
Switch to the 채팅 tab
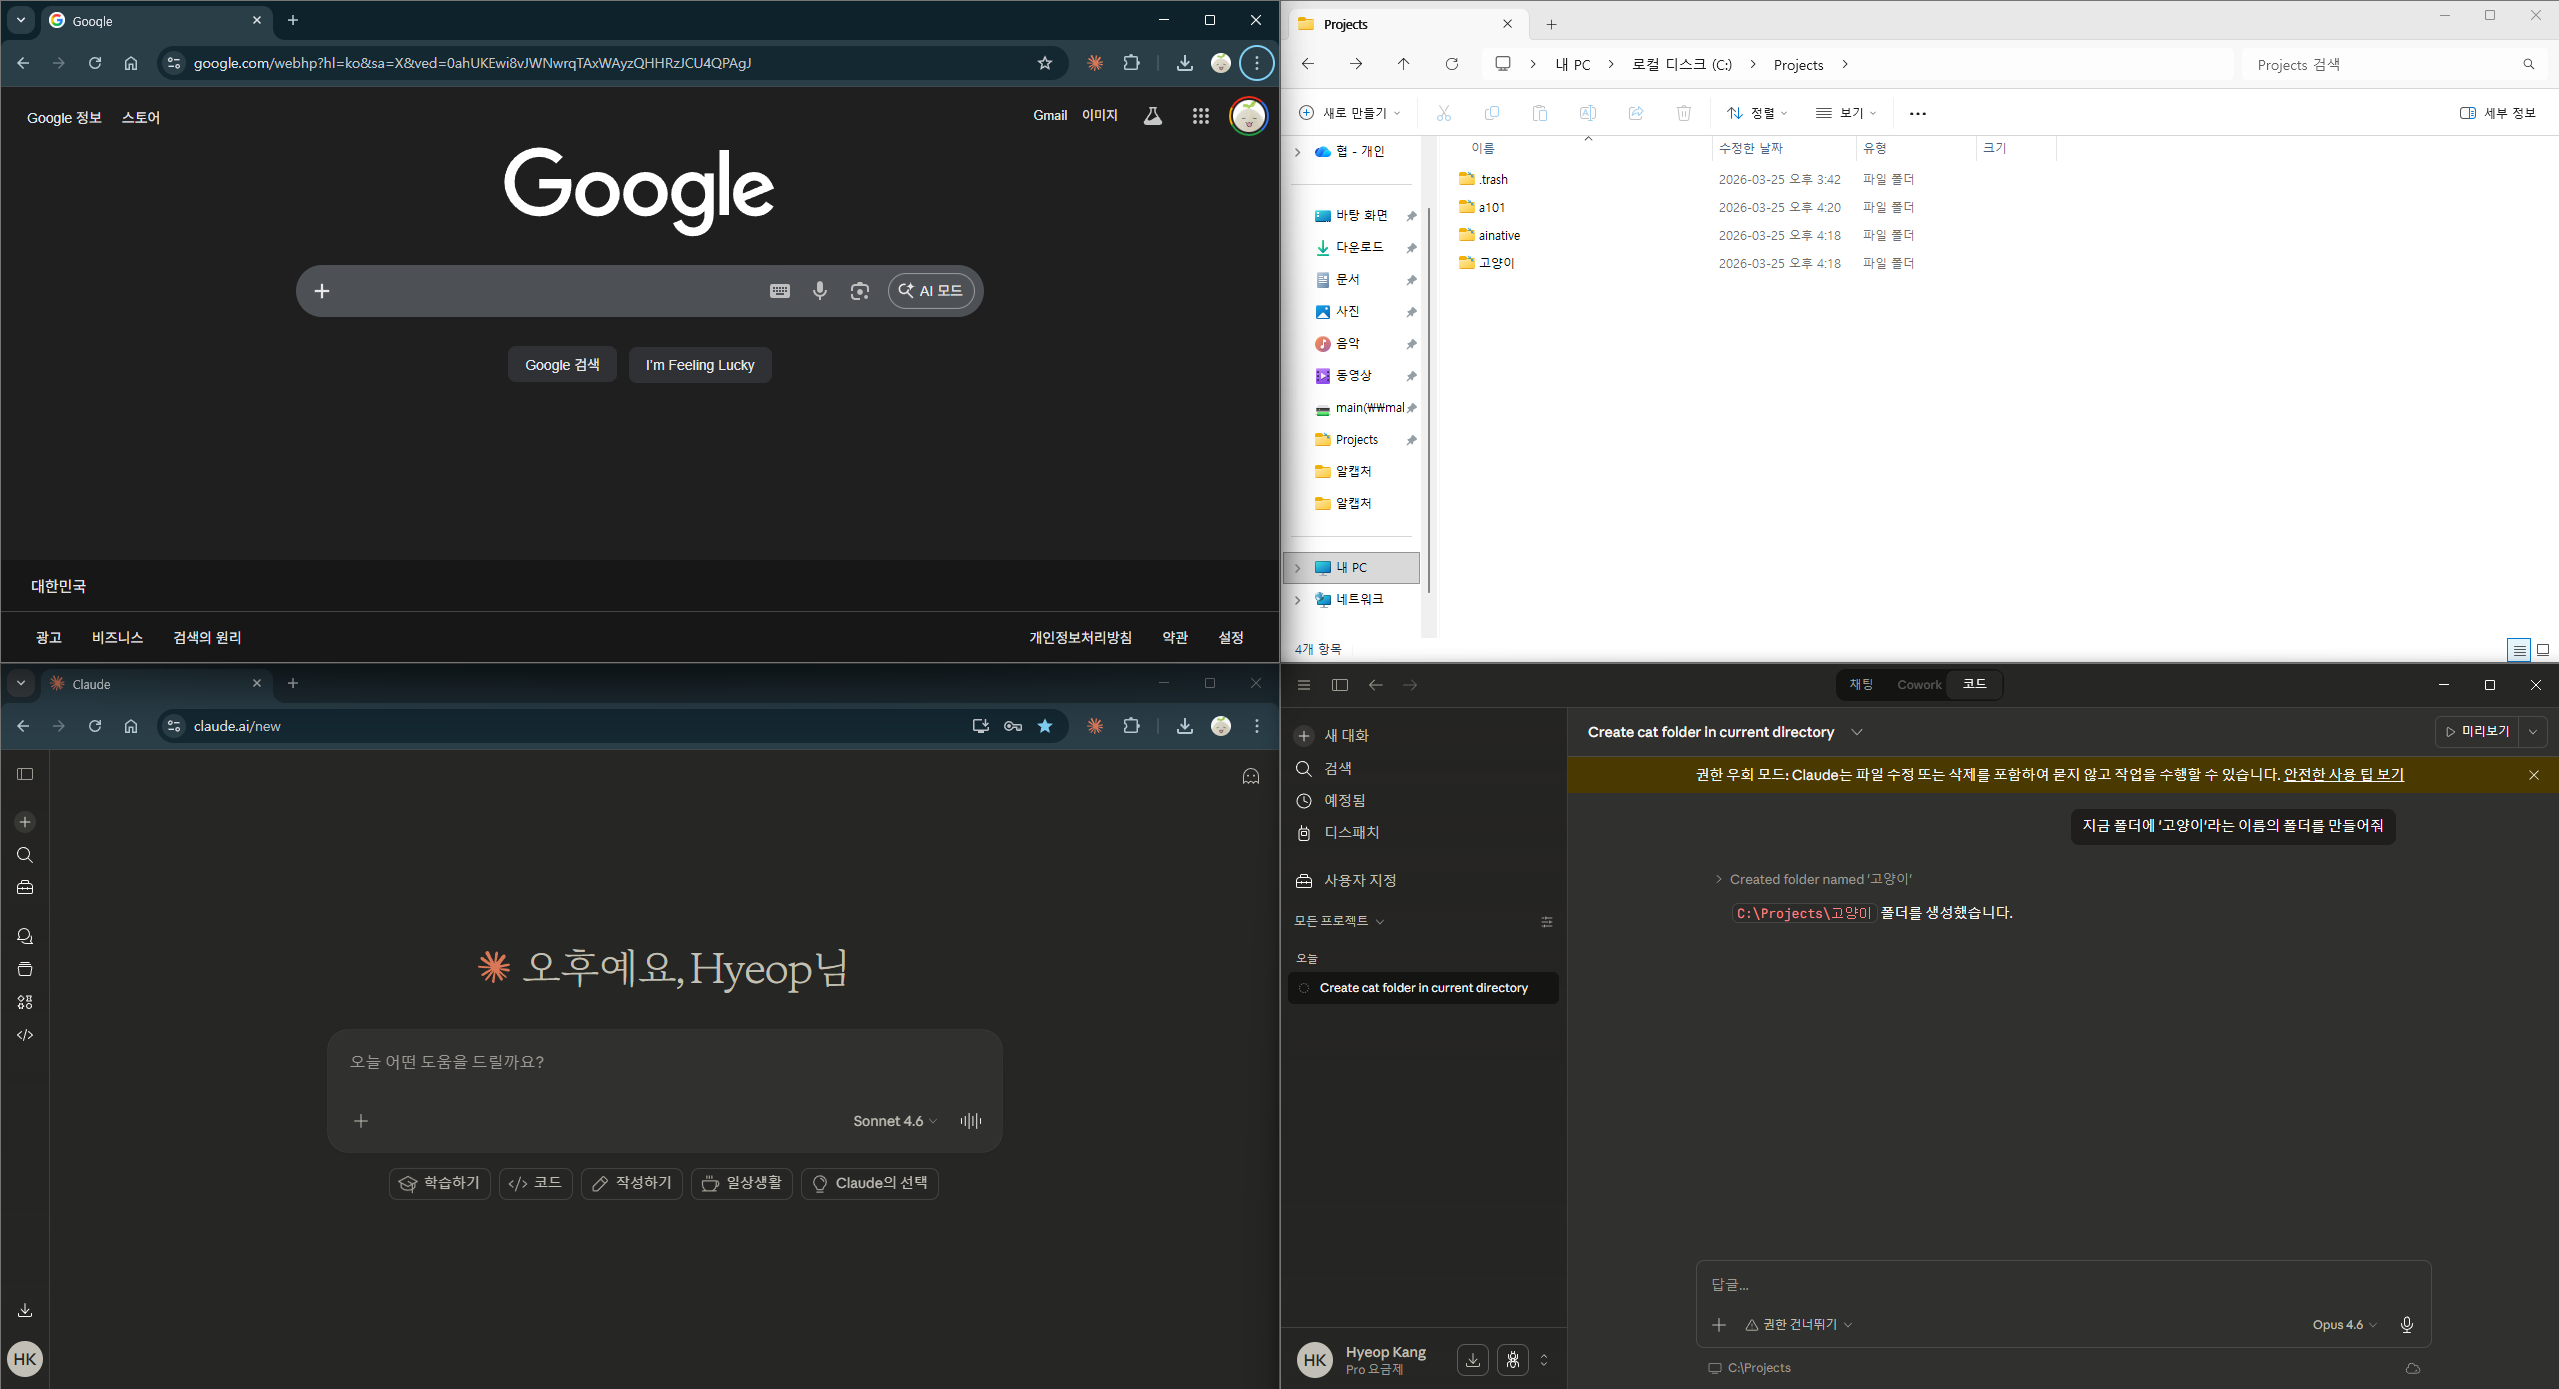pos(1860,685)
